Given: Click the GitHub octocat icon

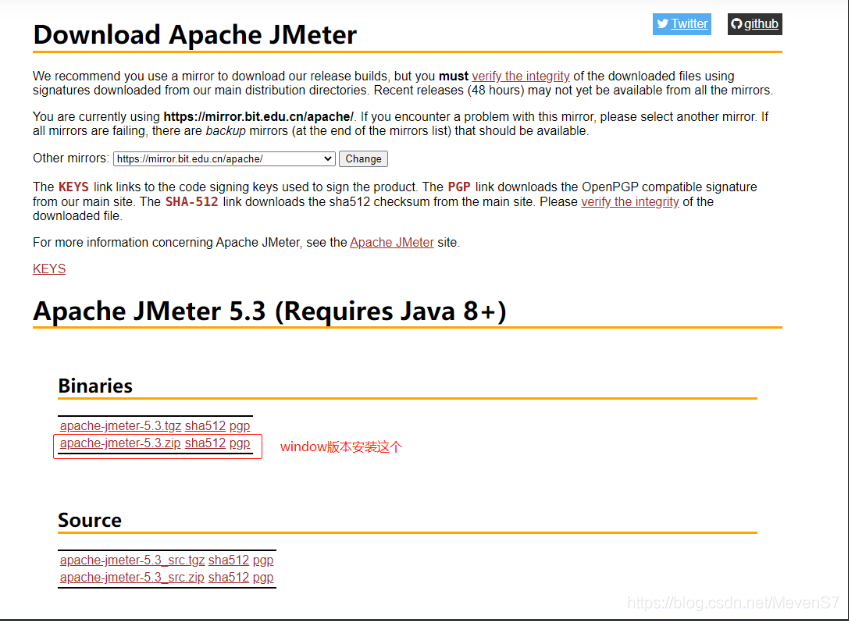Looking at the screenshot, I should pyautogui.click(x=736, y=24).
